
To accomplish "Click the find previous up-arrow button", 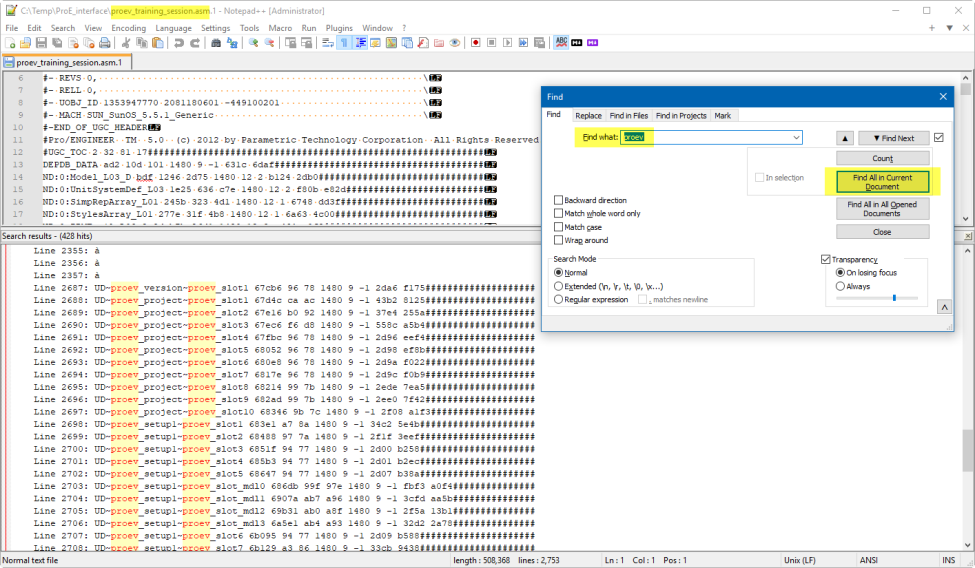I will point(844,138).
